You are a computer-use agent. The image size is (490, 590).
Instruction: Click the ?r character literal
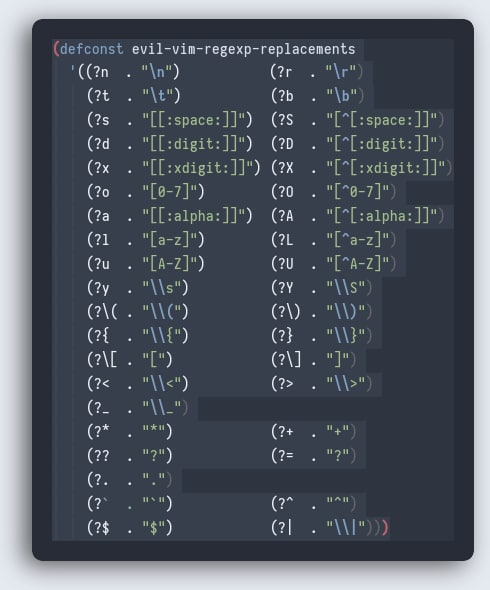[x=285, y=71]
